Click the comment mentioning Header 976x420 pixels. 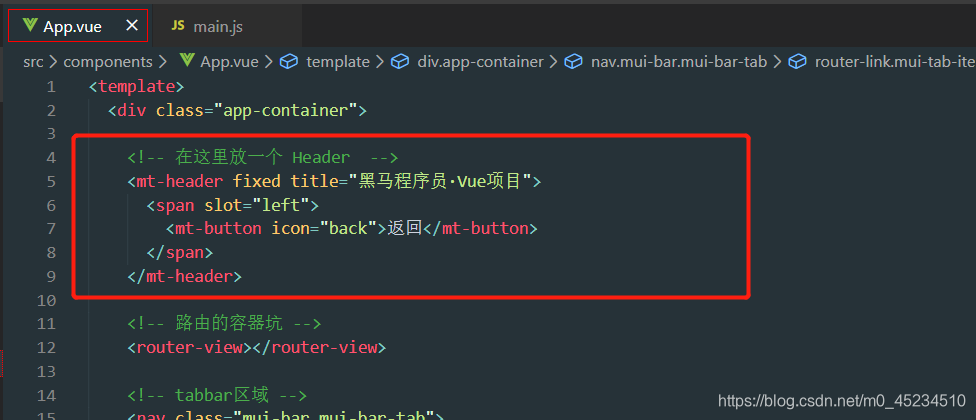coord(263,157)
